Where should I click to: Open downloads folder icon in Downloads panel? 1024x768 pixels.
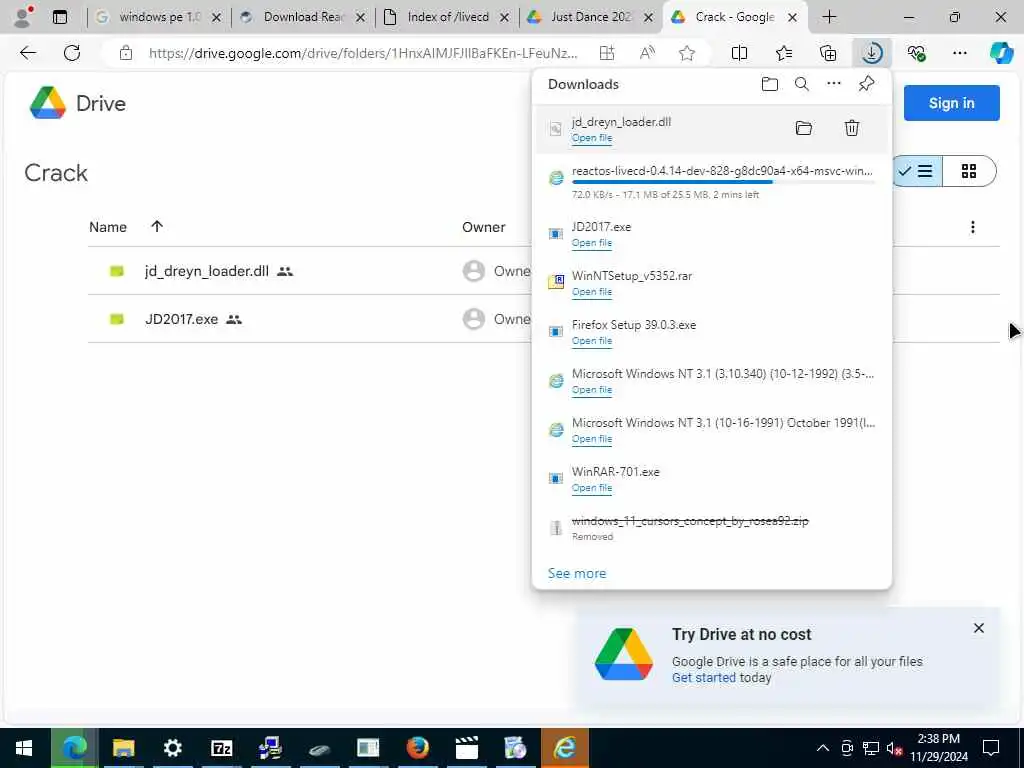[x=769, y=84]
